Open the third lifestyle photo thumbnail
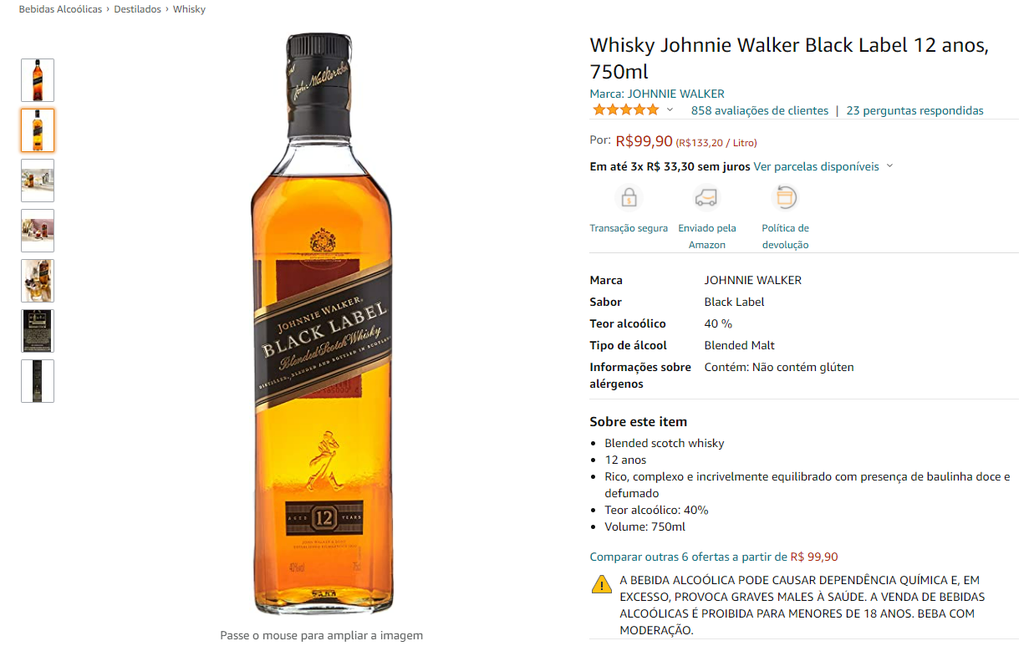Screen dimensions: 1024x646 point(37,180)
